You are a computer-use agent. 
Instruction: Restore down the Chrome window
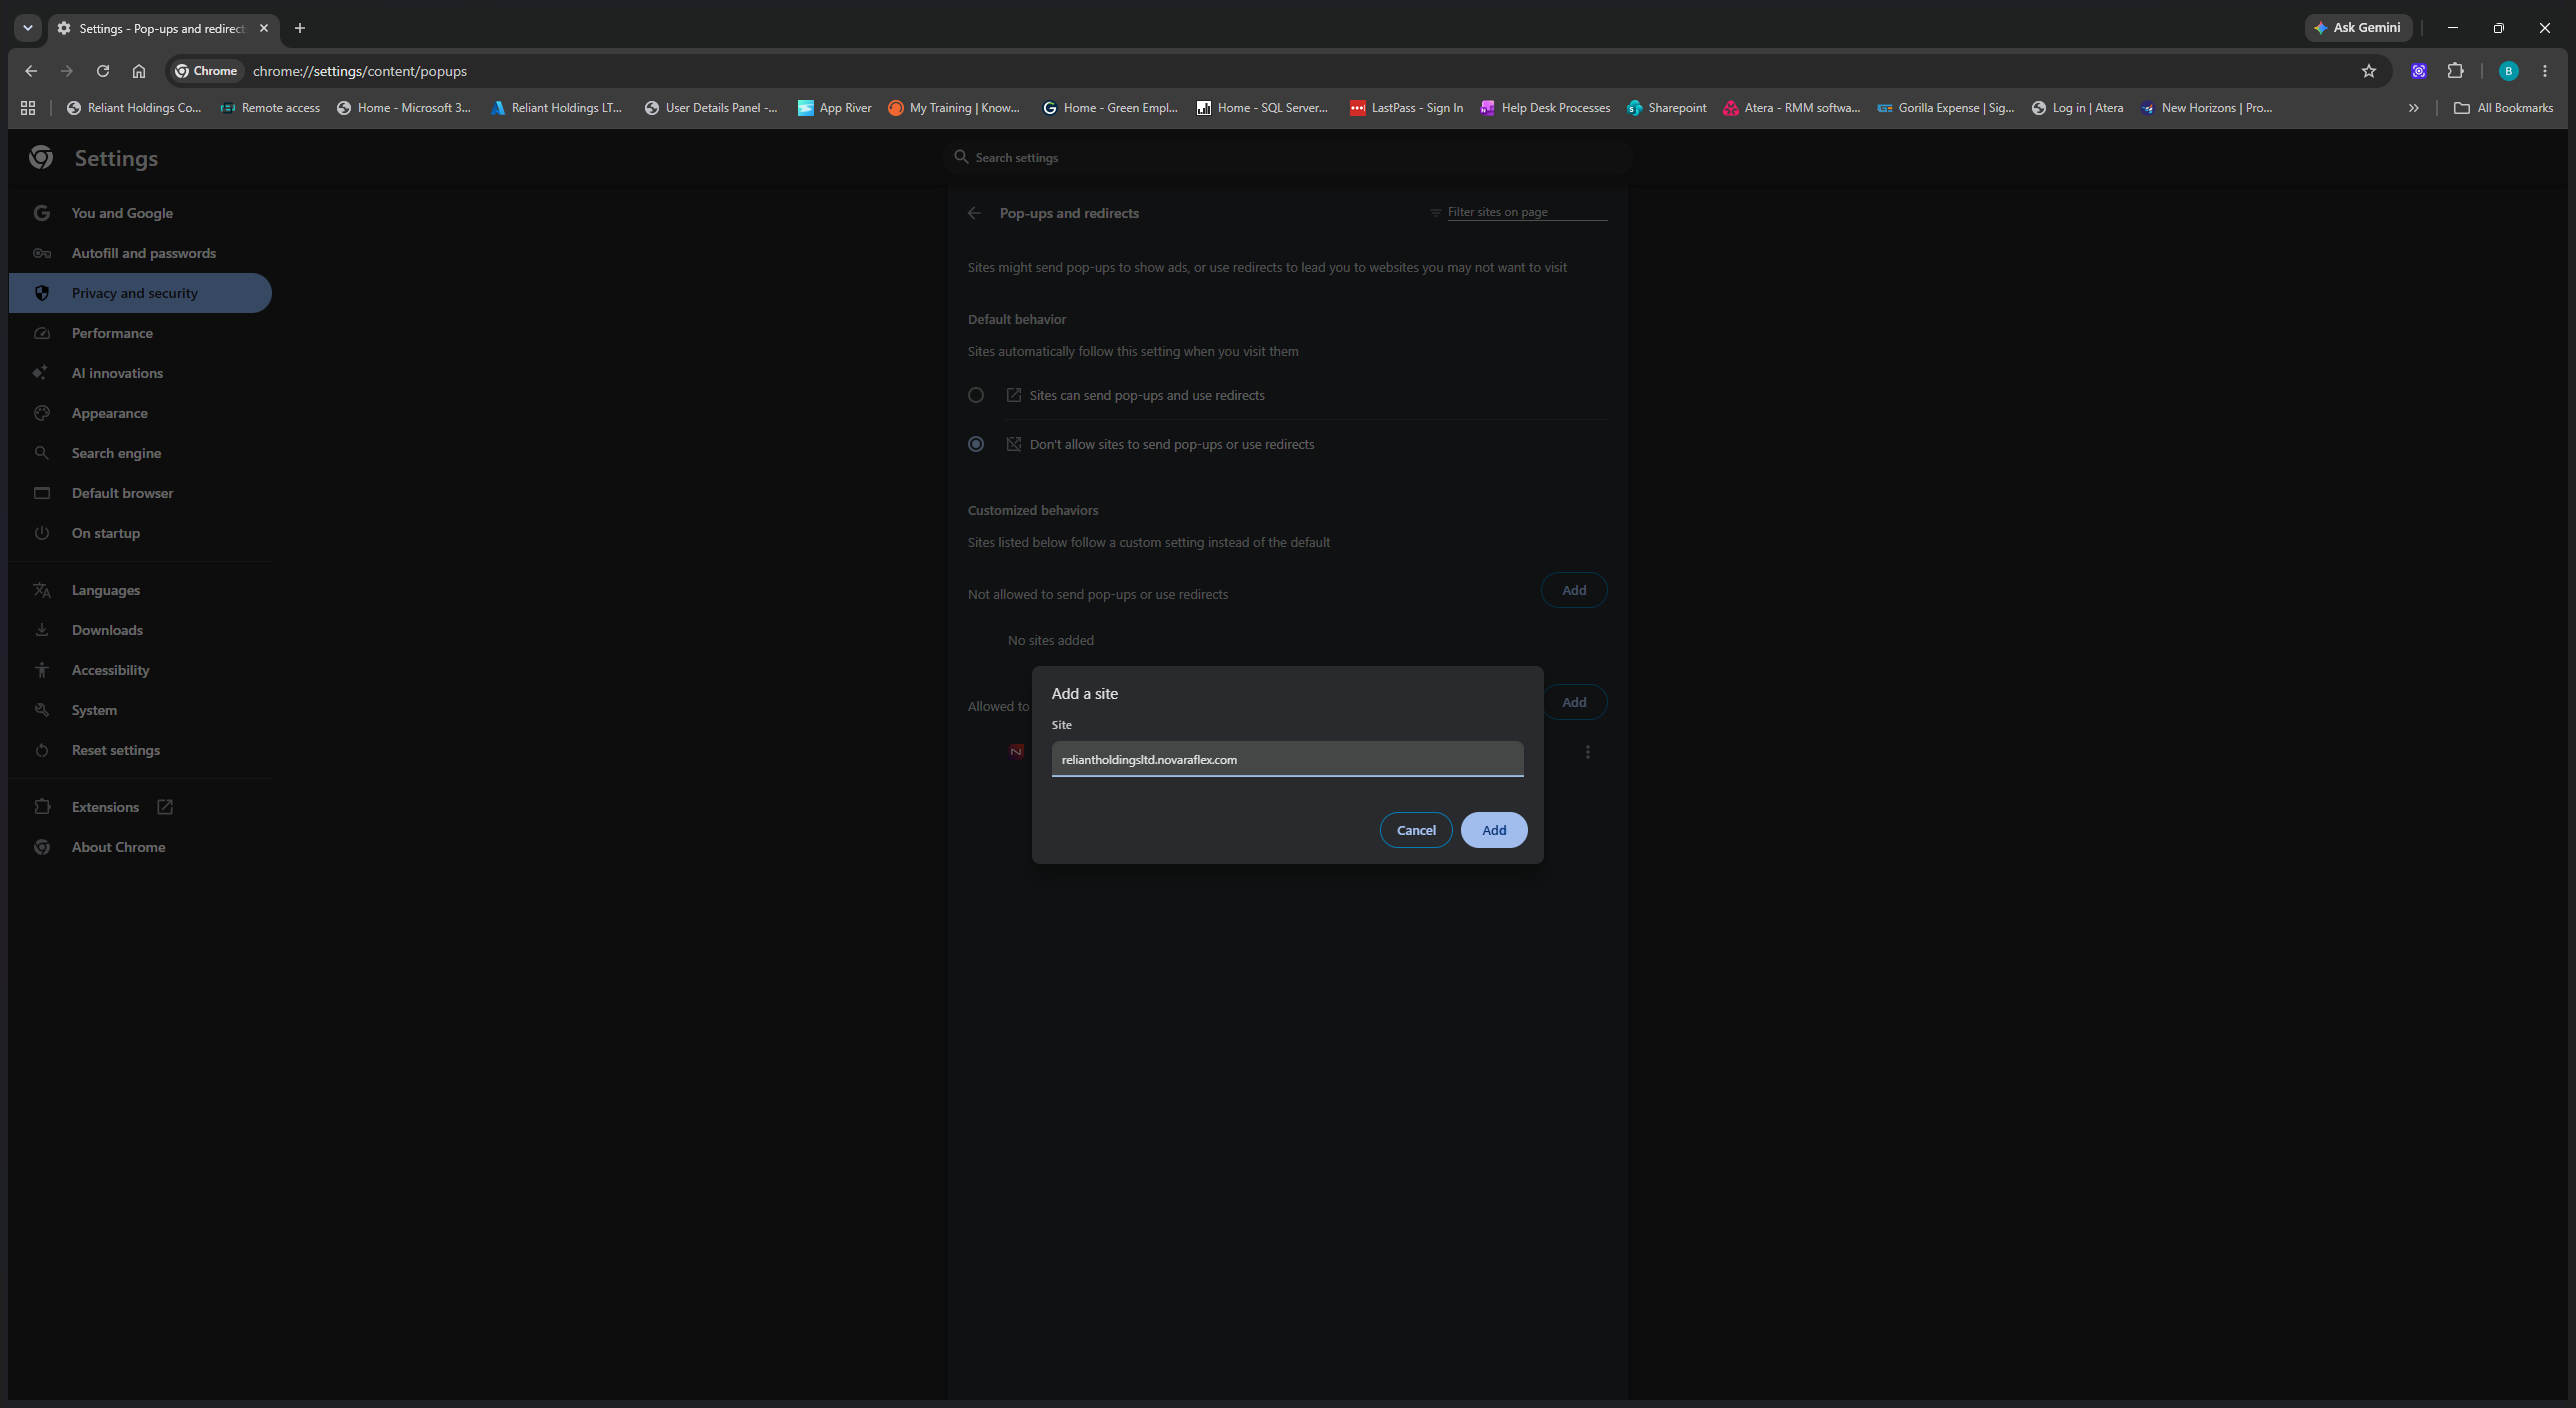pos(2498,28)
